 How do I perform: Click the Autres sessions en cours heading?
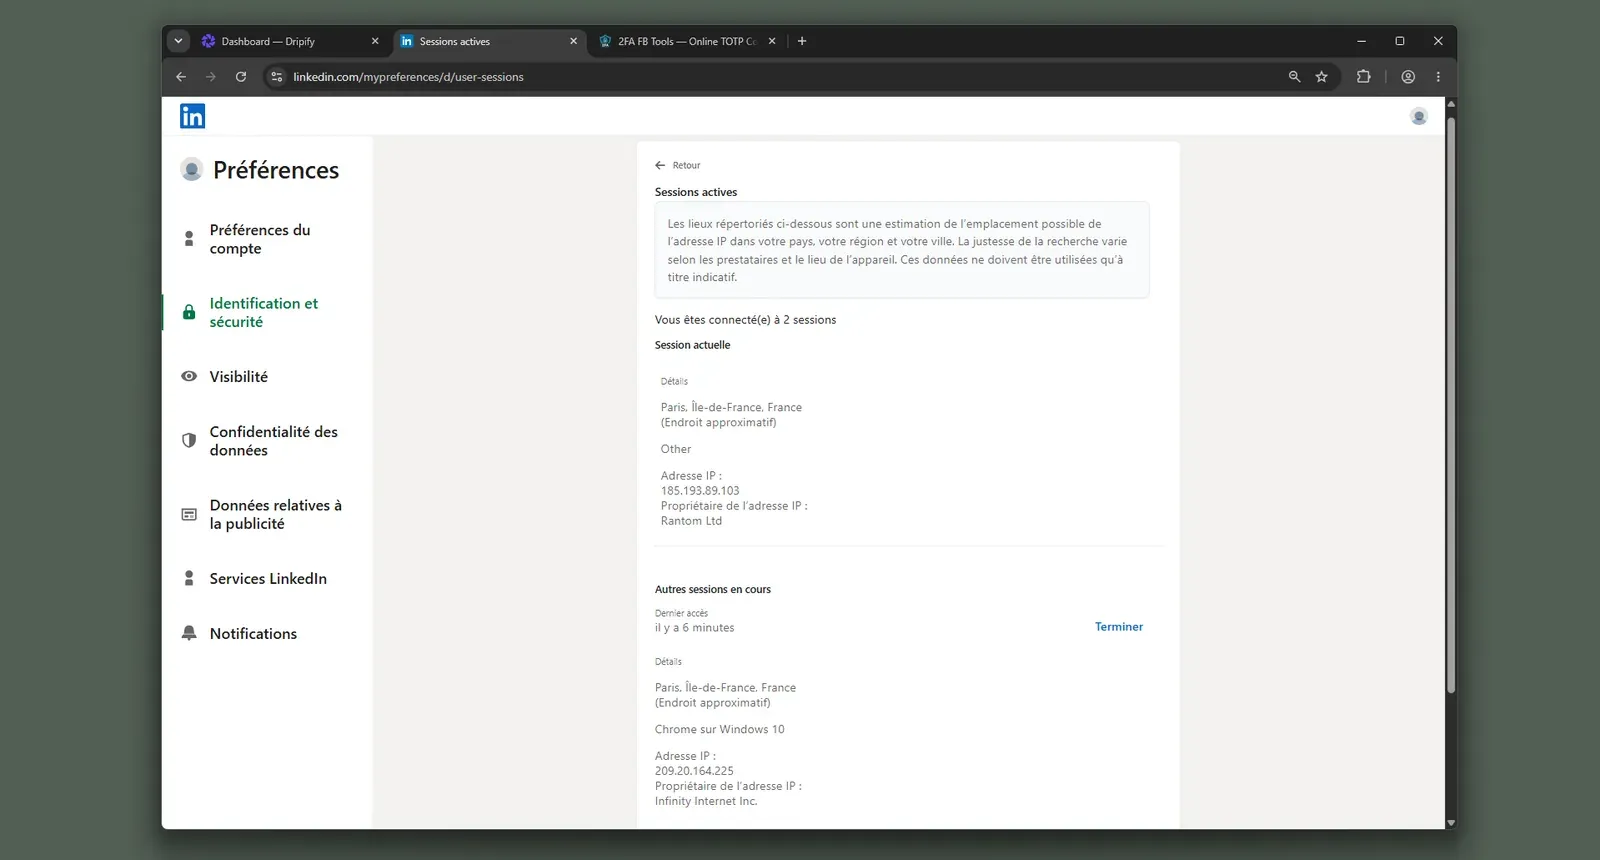click(712, 589)
